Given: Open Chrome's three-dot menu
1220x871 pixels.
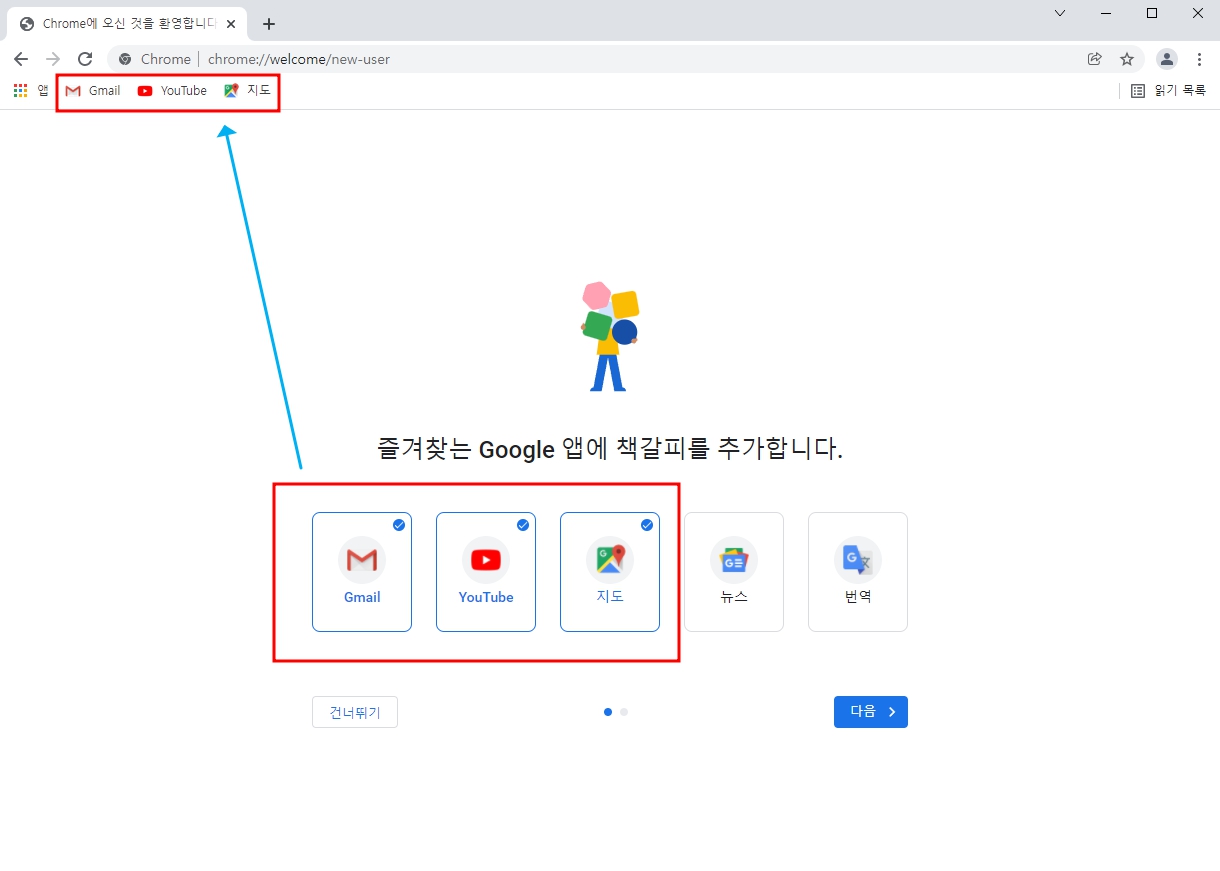Looking at the screenshot, I should (x=1199, y=59).
